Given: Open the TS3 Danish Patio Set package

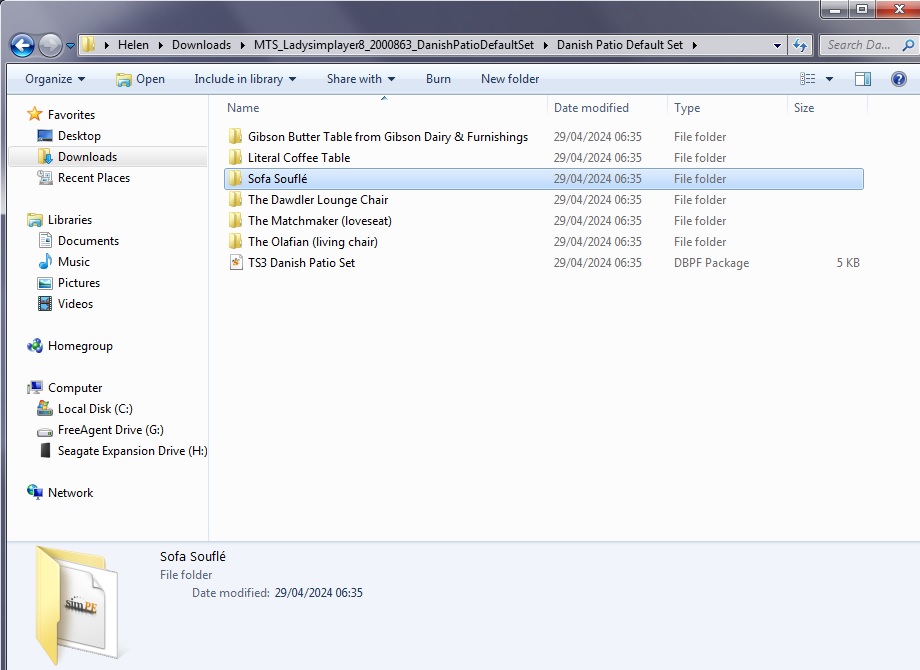Looking at the screenshot, I should [301, 263].
